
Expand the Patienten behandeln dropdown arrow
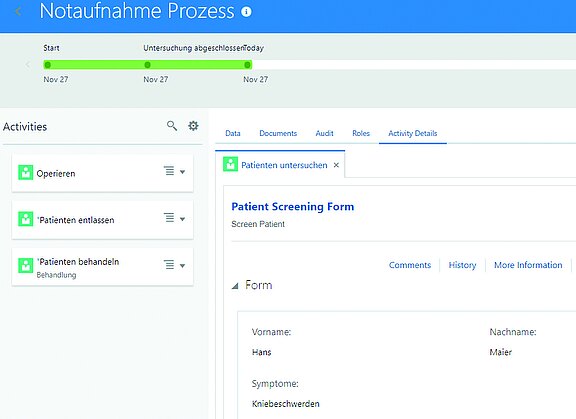[182, 266]
